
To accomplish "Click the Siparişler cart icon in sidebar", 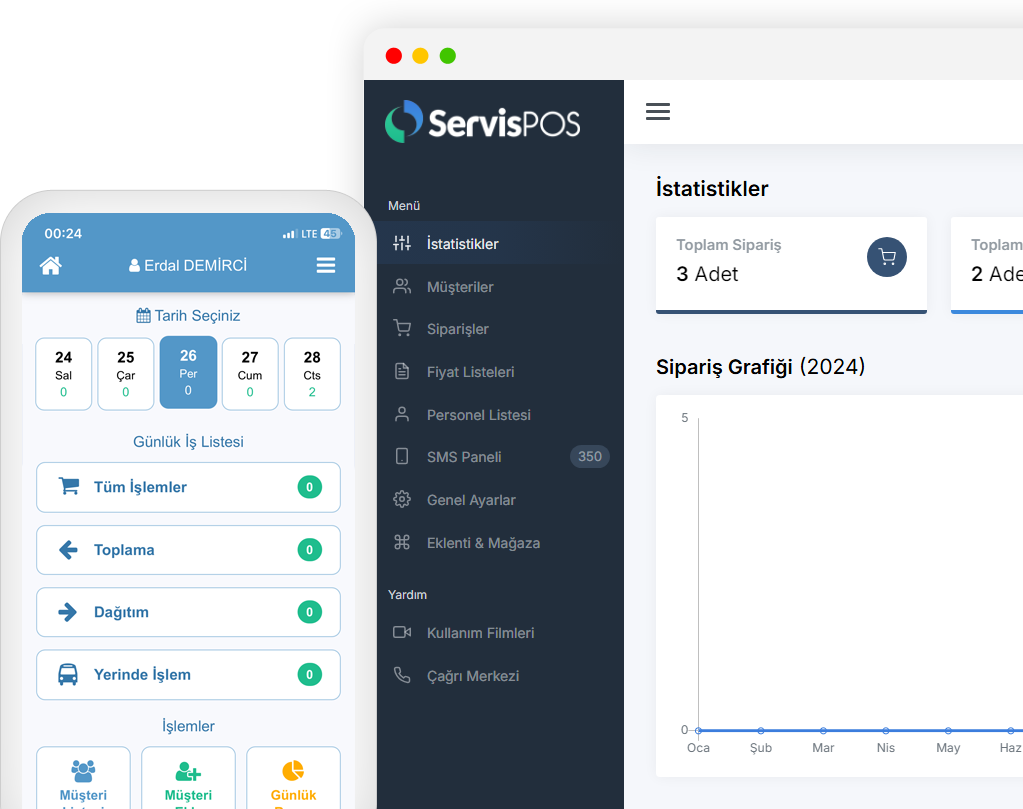I will click(402, 329).
